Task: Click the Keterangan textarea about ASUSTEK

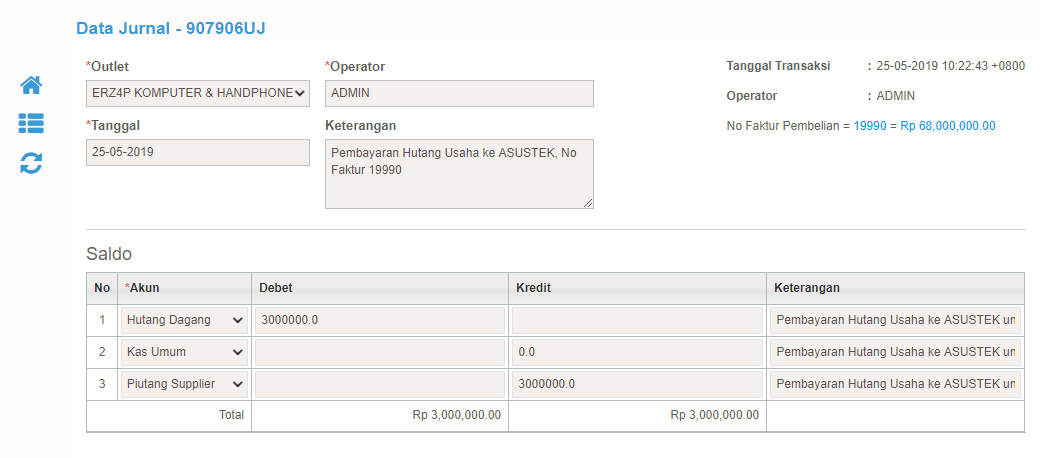Action: (x=459, y=174)
